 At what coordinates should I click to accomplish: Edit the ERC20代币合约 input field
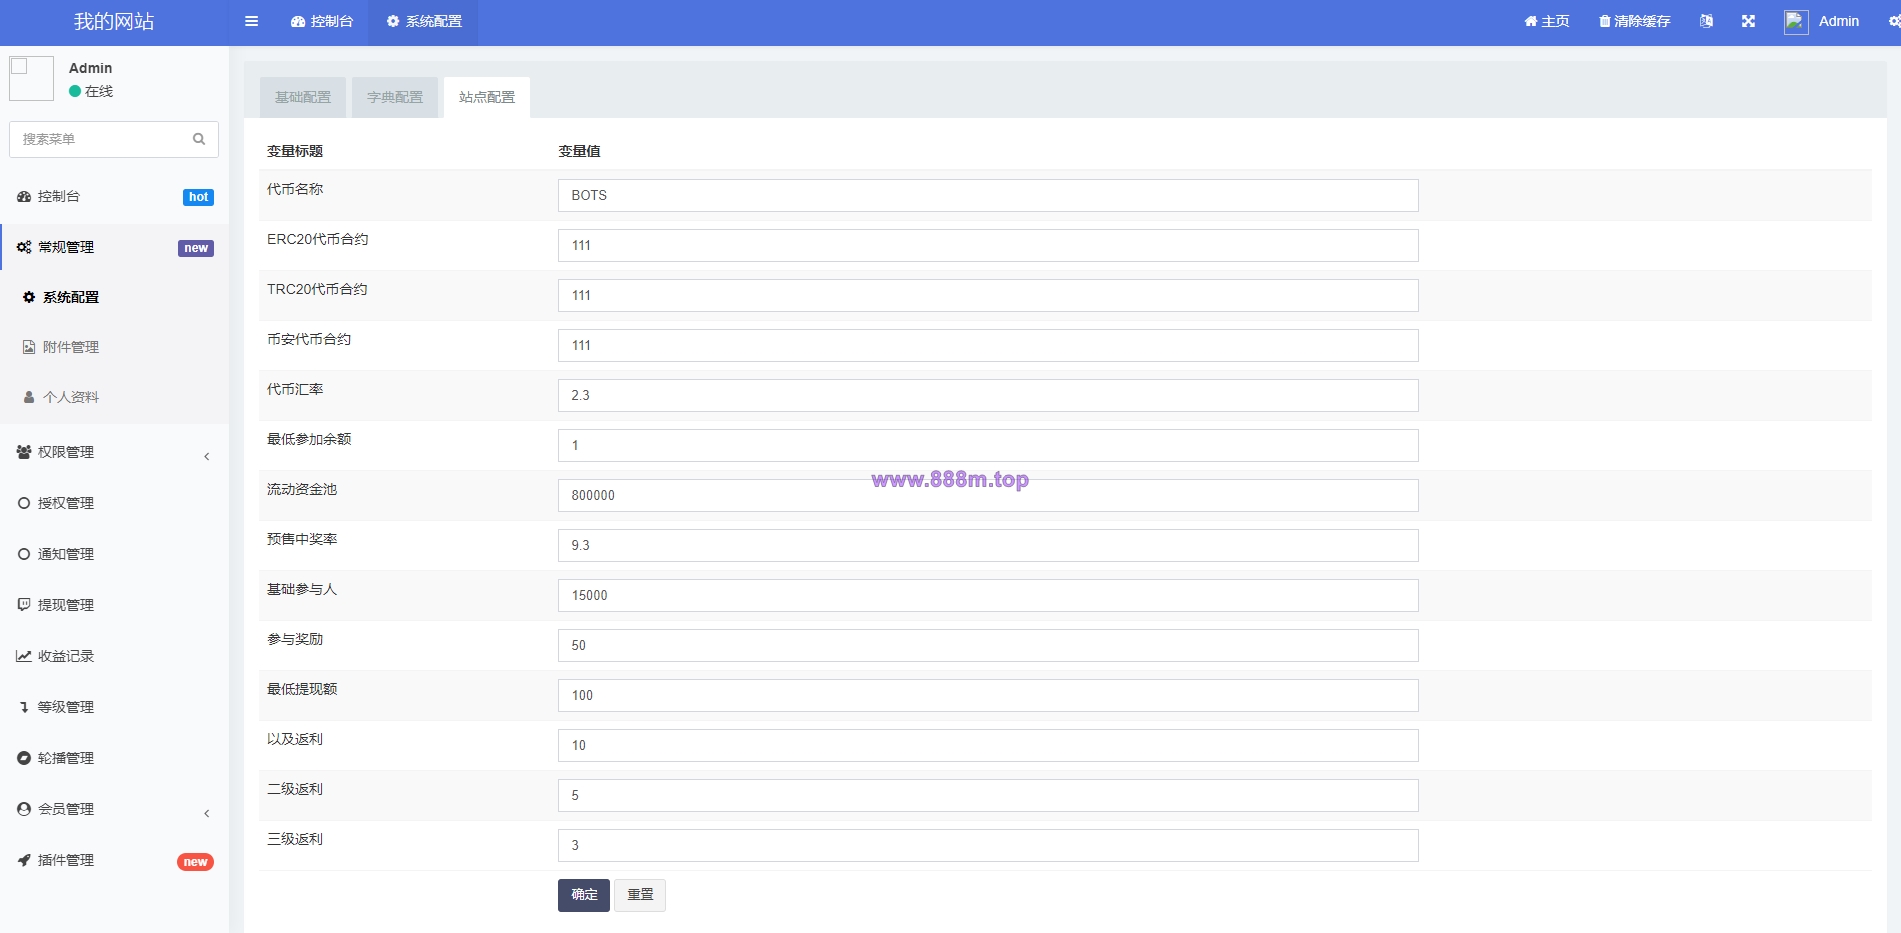tap(988, 245)
